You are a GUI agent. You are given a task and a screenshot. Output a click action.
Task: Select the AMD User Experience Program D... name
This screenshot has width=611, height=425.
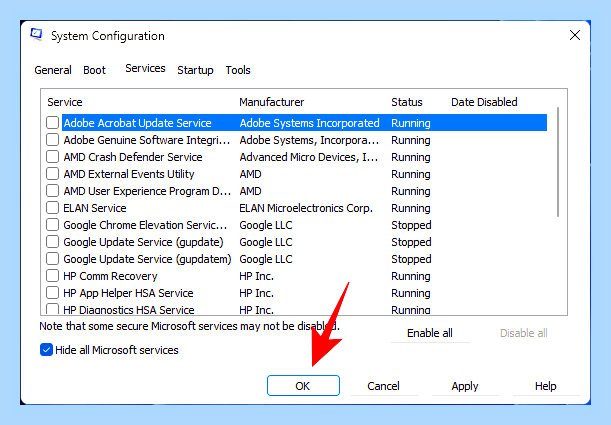click(x=147, y=191)
